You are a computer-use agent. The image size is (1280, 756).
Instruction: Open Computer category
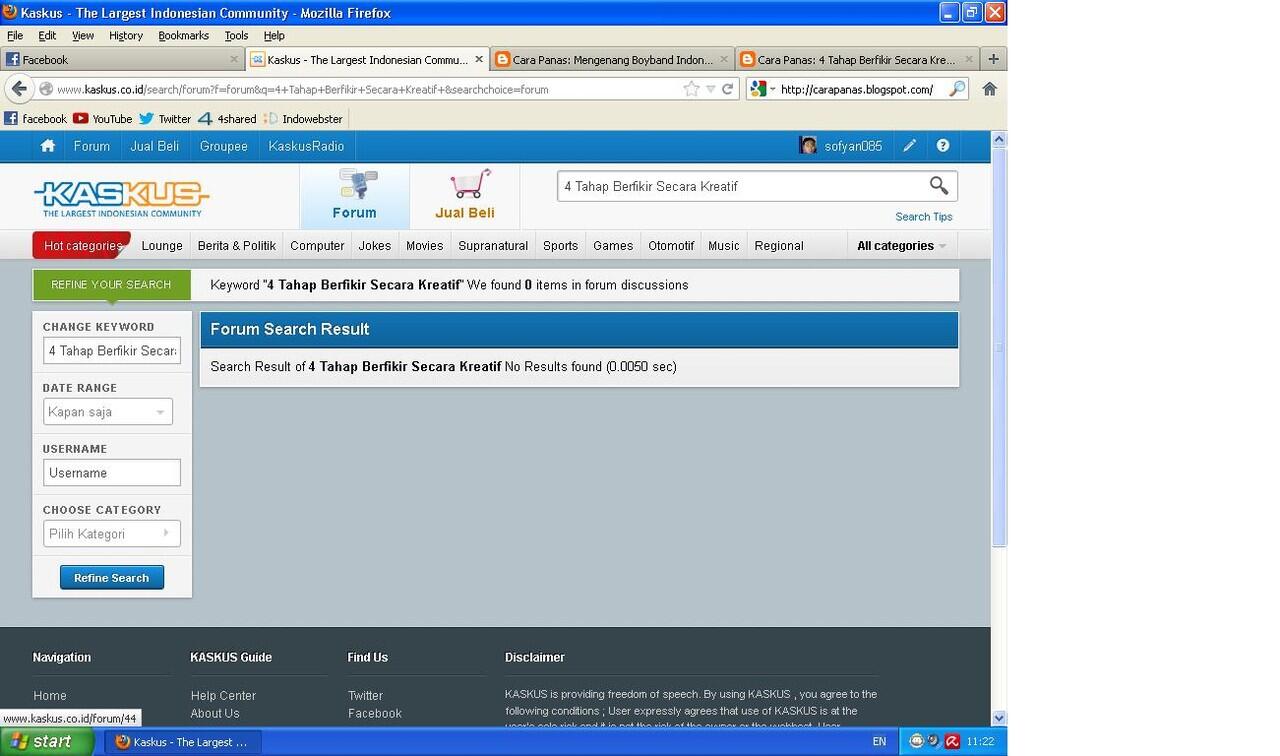click(x=317, y=246)
